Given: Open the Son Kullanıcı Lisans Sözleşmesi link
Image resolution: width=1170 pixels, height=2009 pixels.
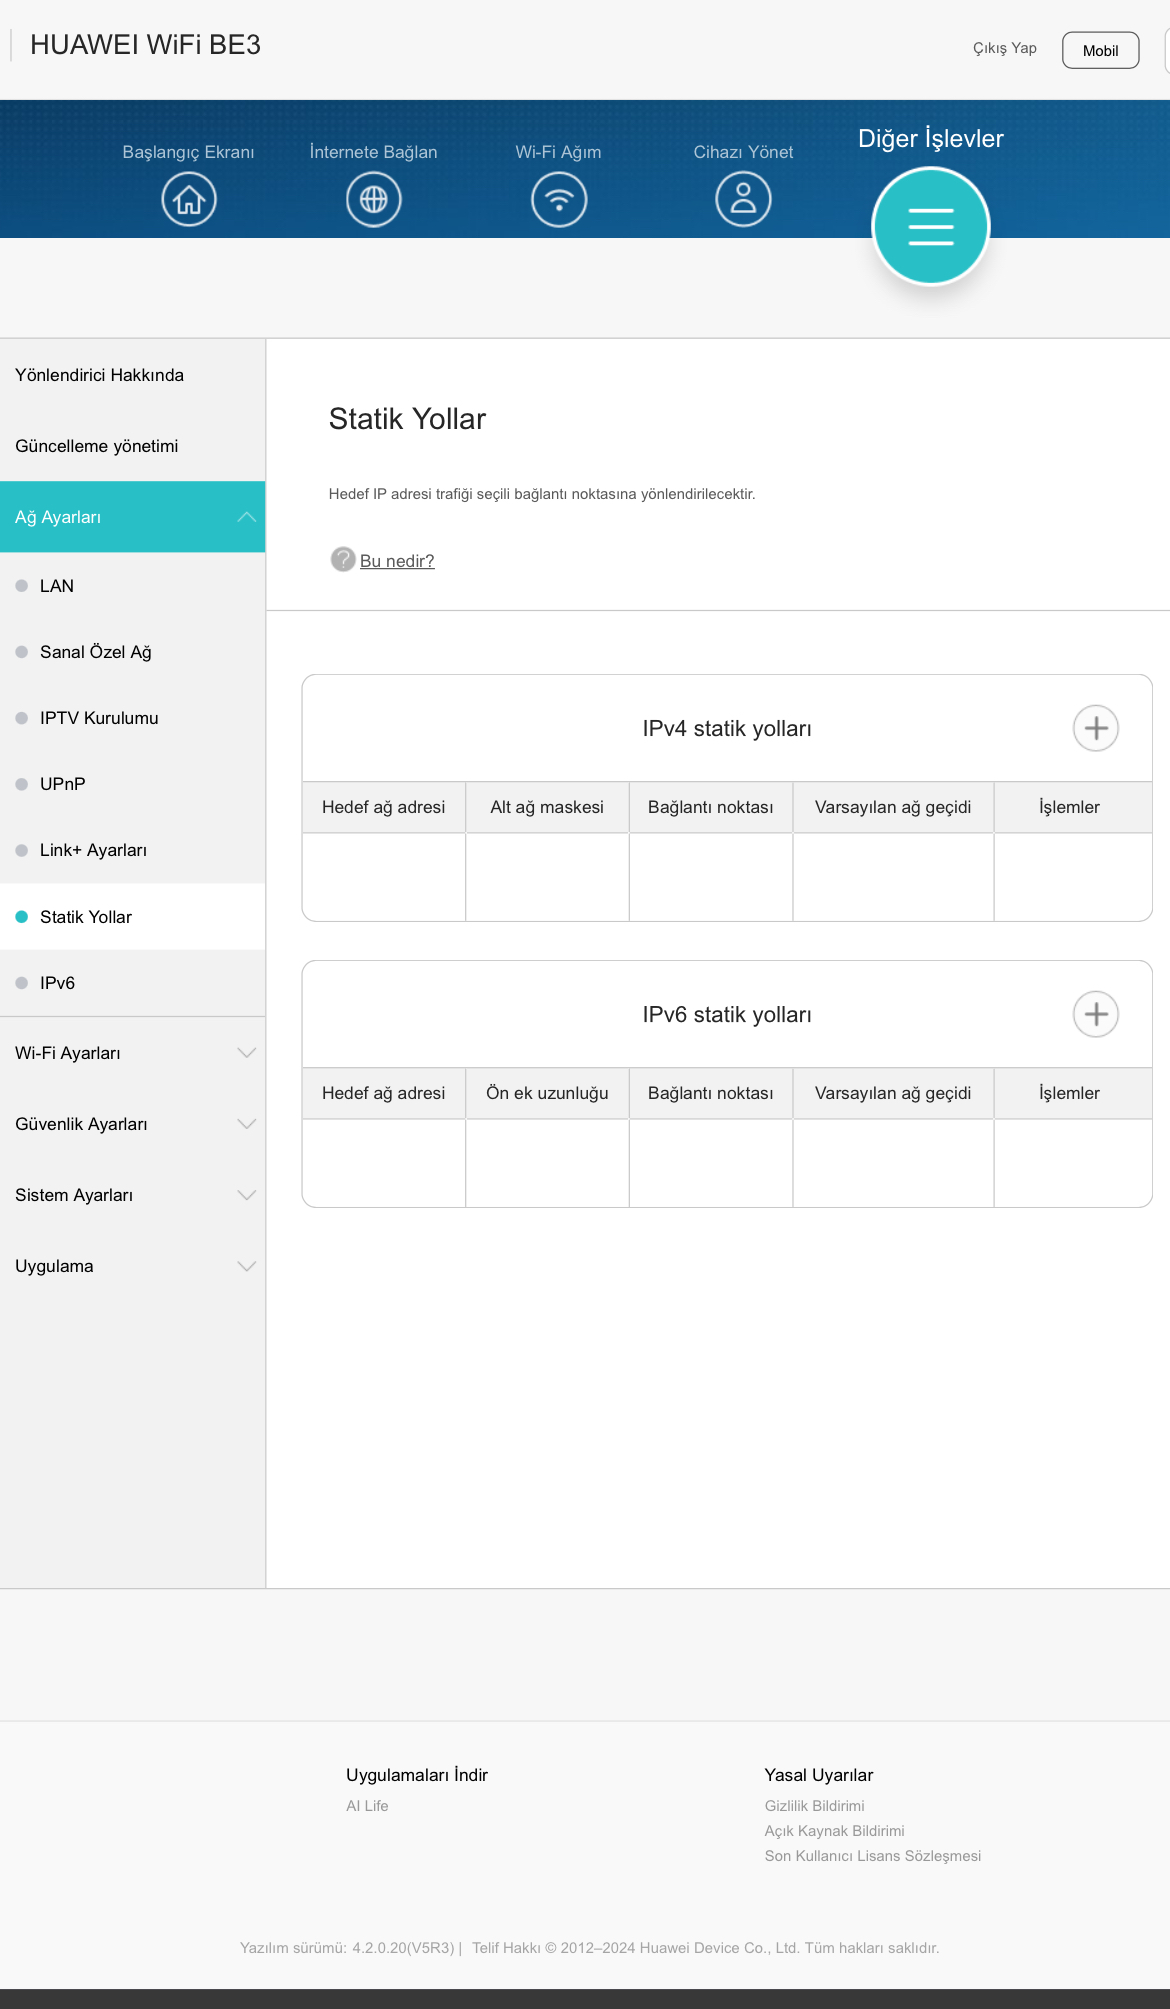Looking at the screenshot, I should pyautogui.click(x=873, y=1856).
